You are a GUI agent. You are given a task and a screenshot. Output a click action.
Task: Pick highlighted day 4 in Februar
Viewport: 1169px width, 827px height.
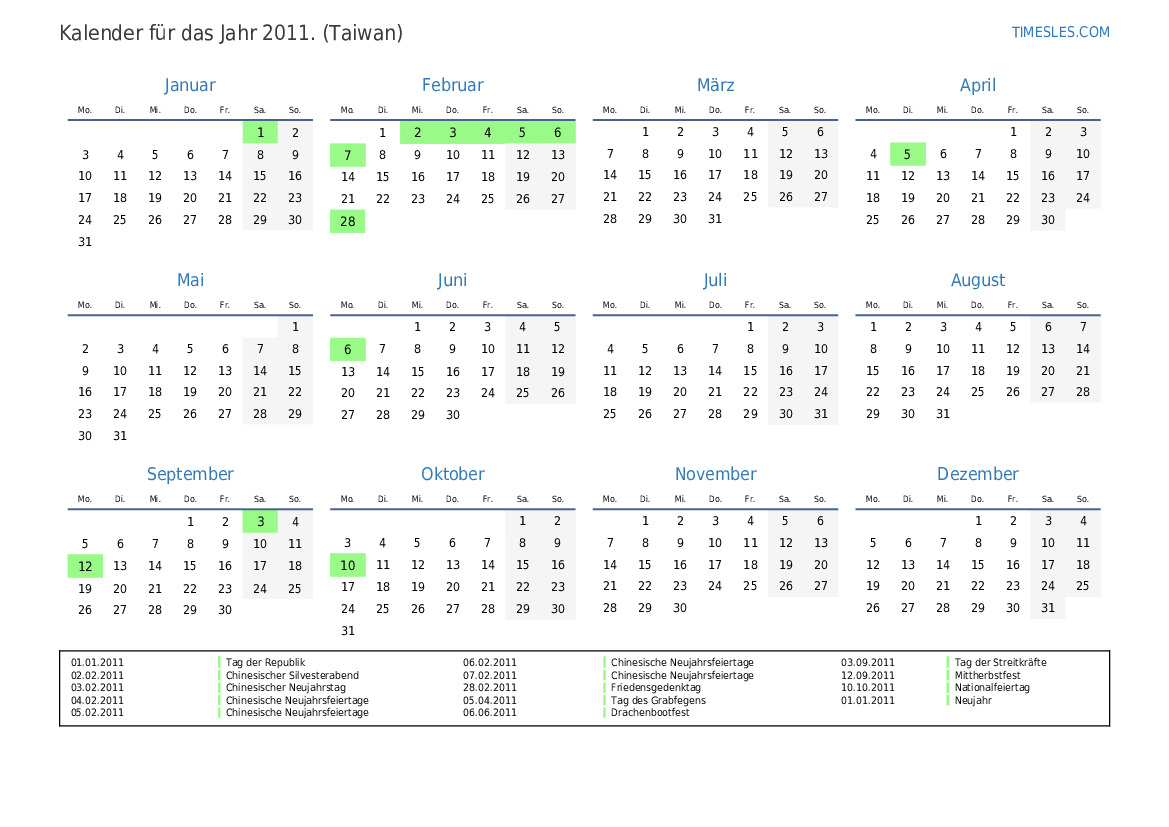(488, 133)
